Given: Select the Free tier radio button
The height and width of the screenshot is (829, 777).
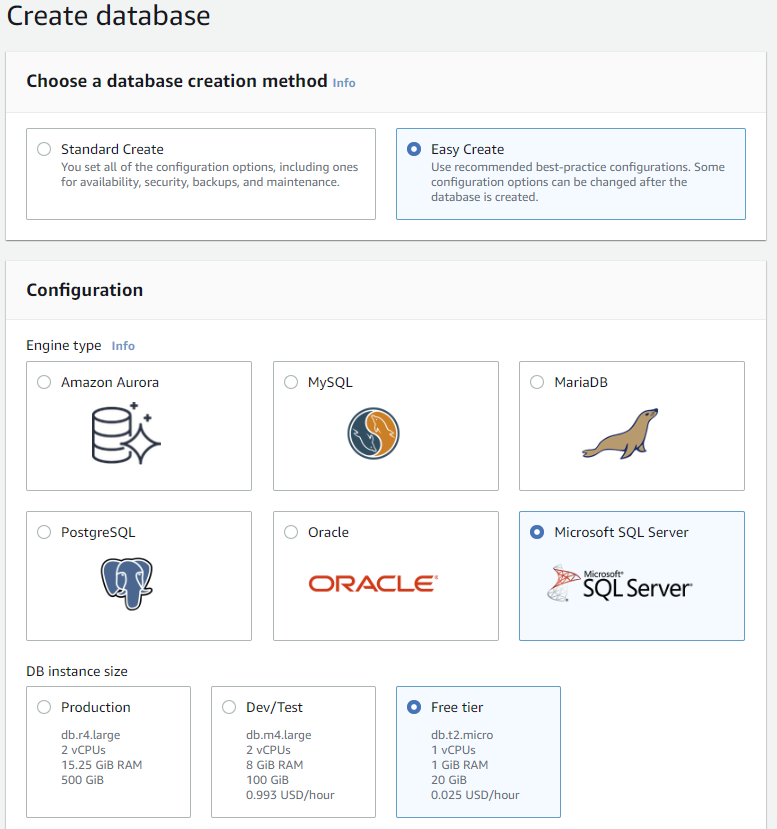Looking at the screenshot, I should pyautogui.click(x=414, y=707).
